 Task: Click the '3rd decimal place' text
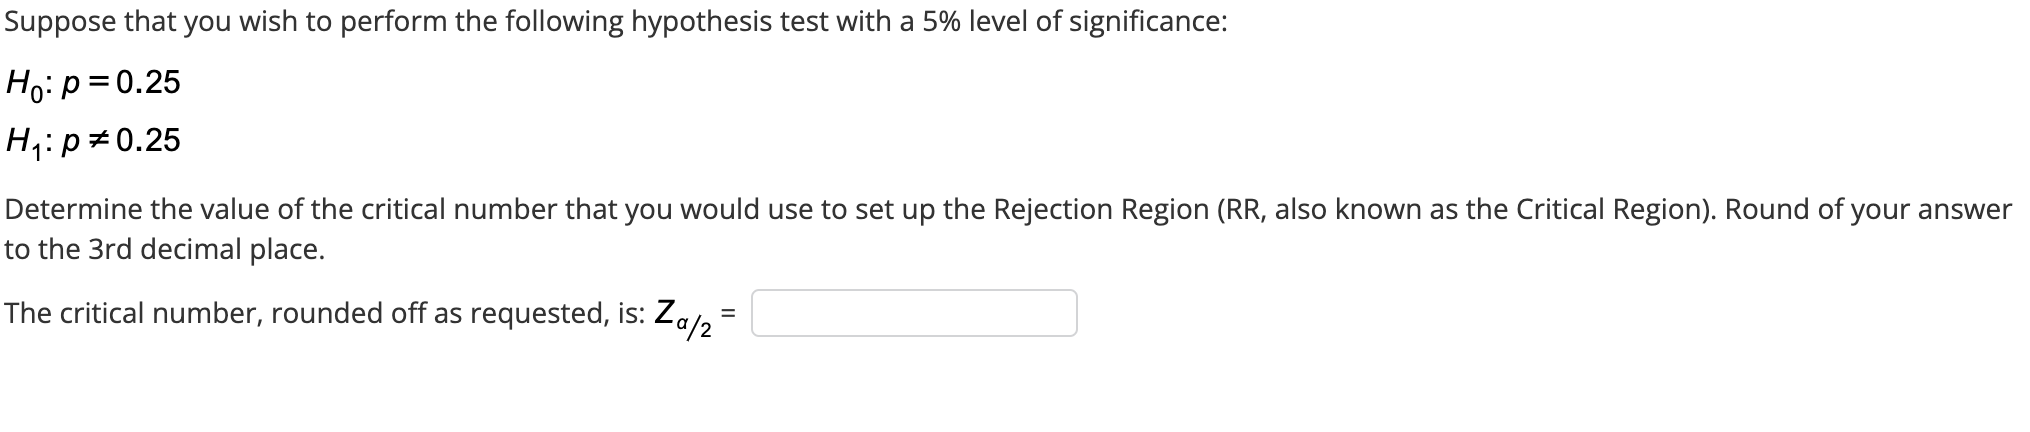coord(206,249)
